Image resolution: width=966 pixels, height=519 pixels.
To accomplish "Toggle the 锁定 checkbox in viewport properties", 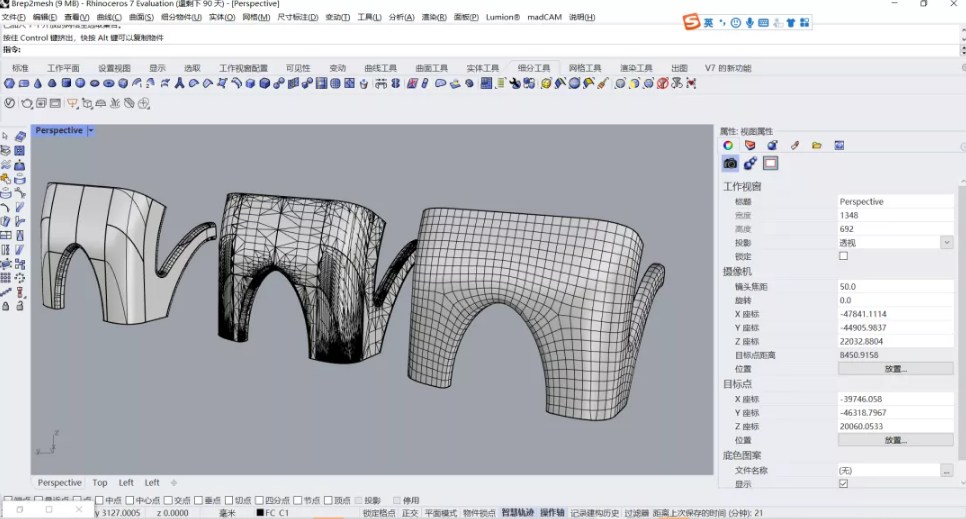I will pos(843,256).
